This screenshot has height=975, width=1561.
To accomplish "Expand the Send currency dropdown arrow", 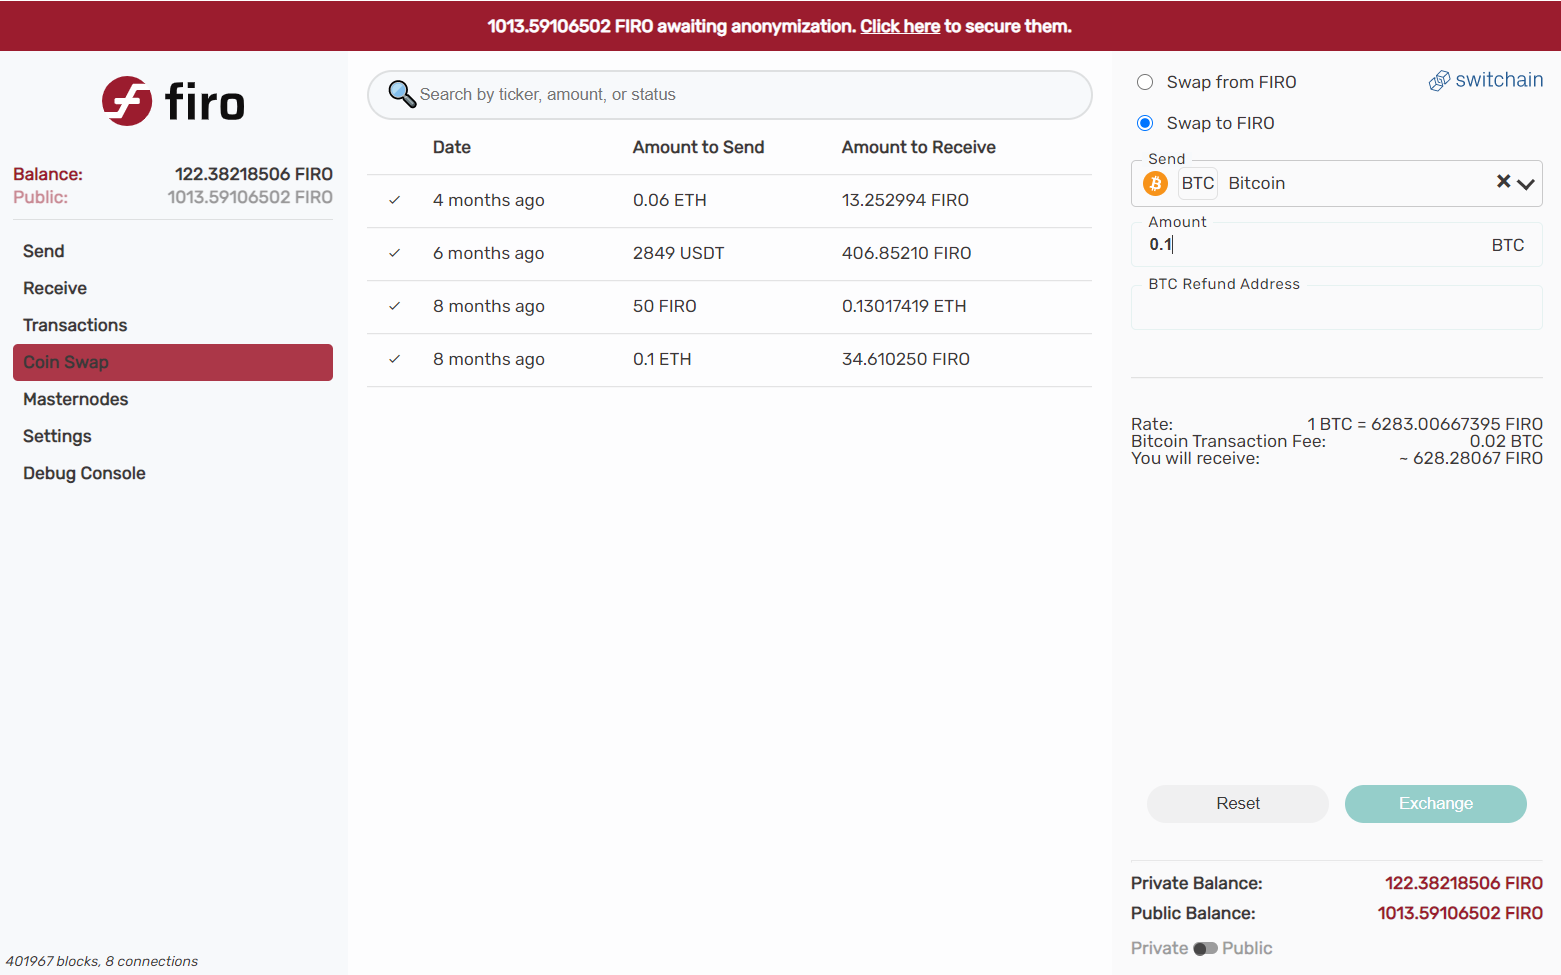I will 1526,184.
